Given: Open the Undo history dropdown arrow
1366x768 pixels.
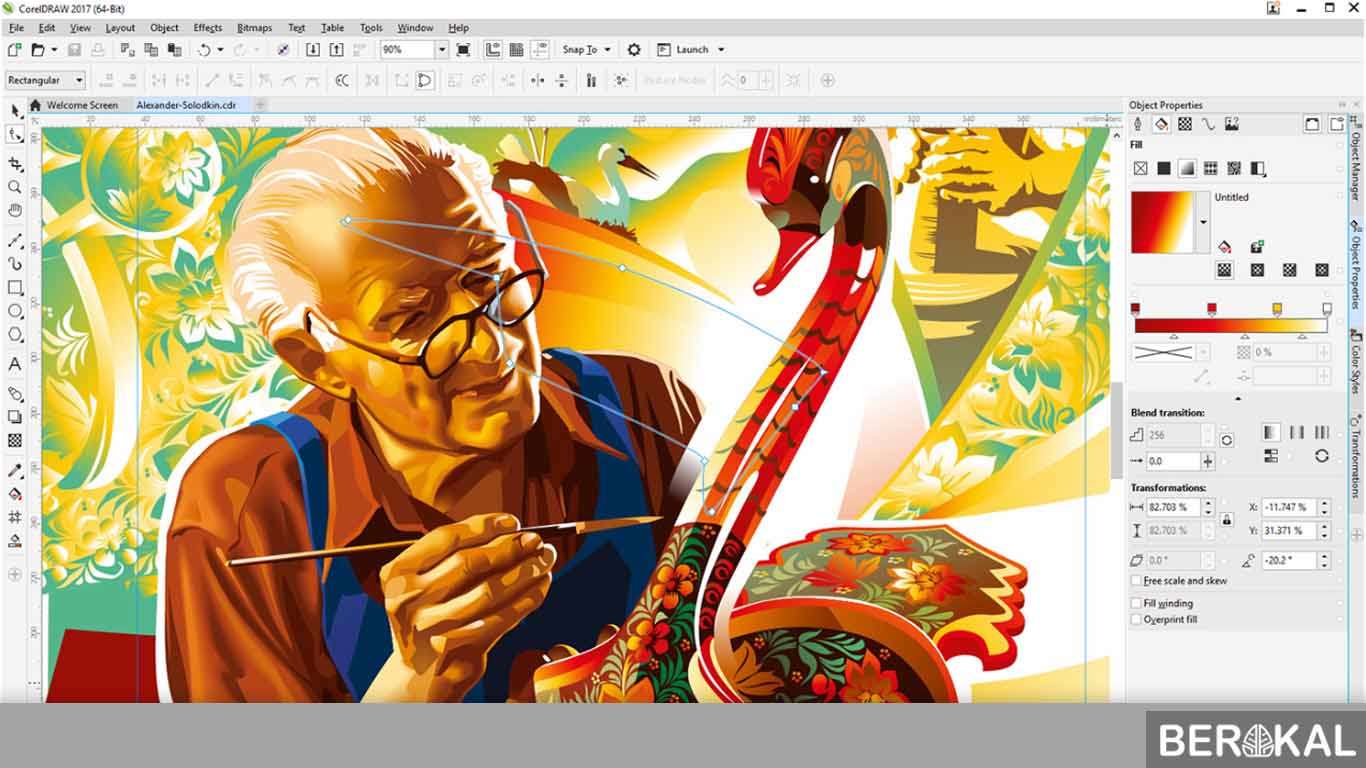Looking at the screenshot, I should point(221,49).
